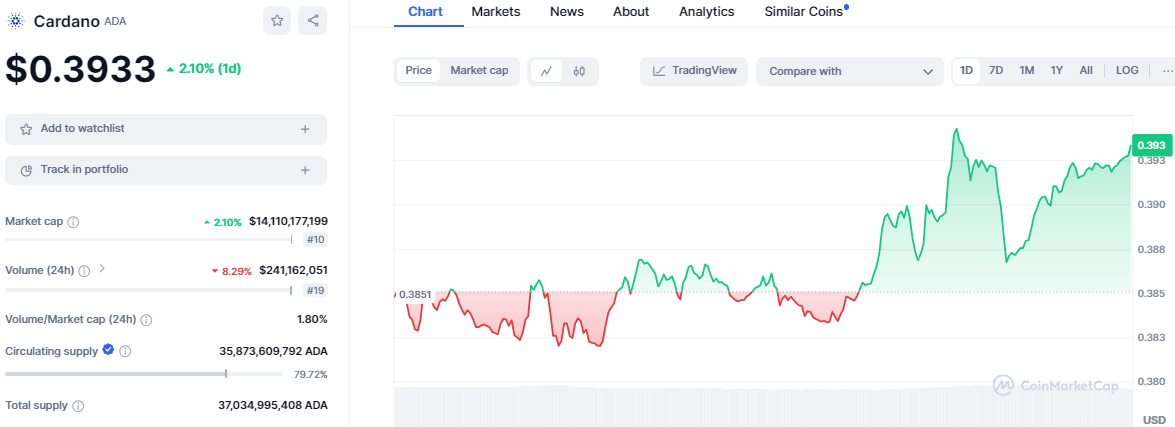
Task: Click the $14,110,177,199 market cap value
Action: [x=289, y=222]
